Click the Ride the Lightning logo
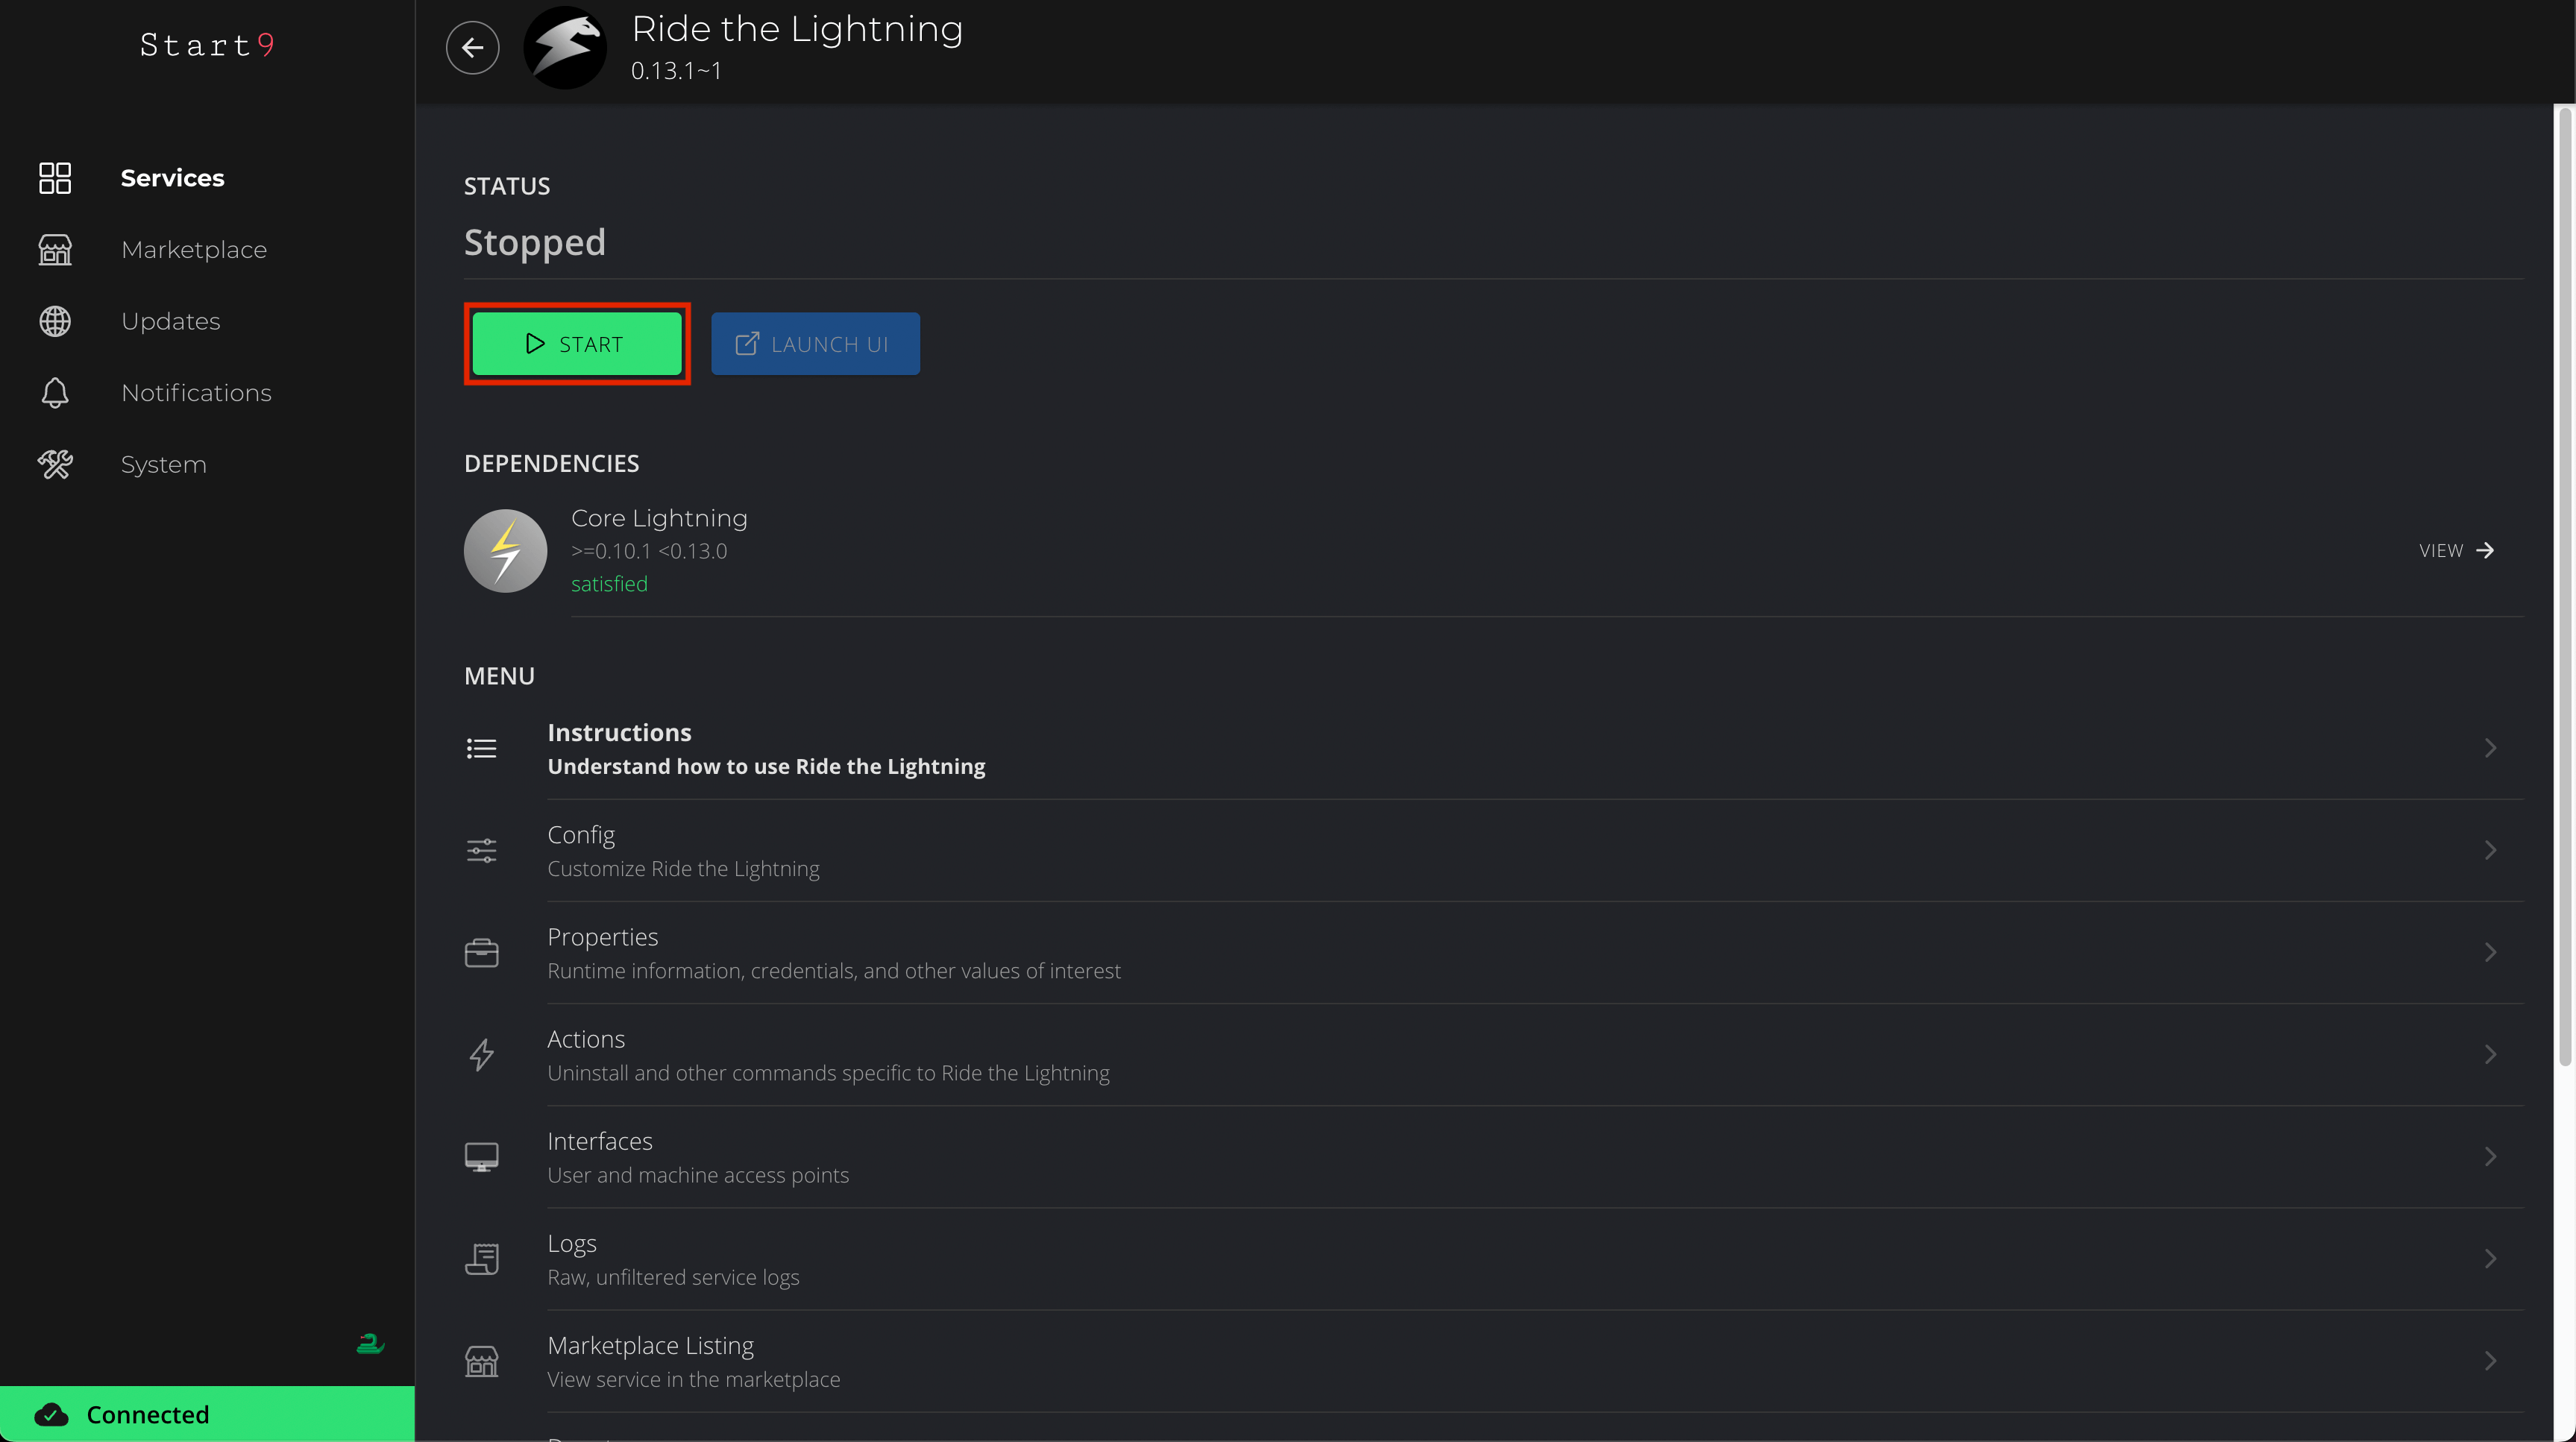2576x1442 pixels. coord(565,47)
